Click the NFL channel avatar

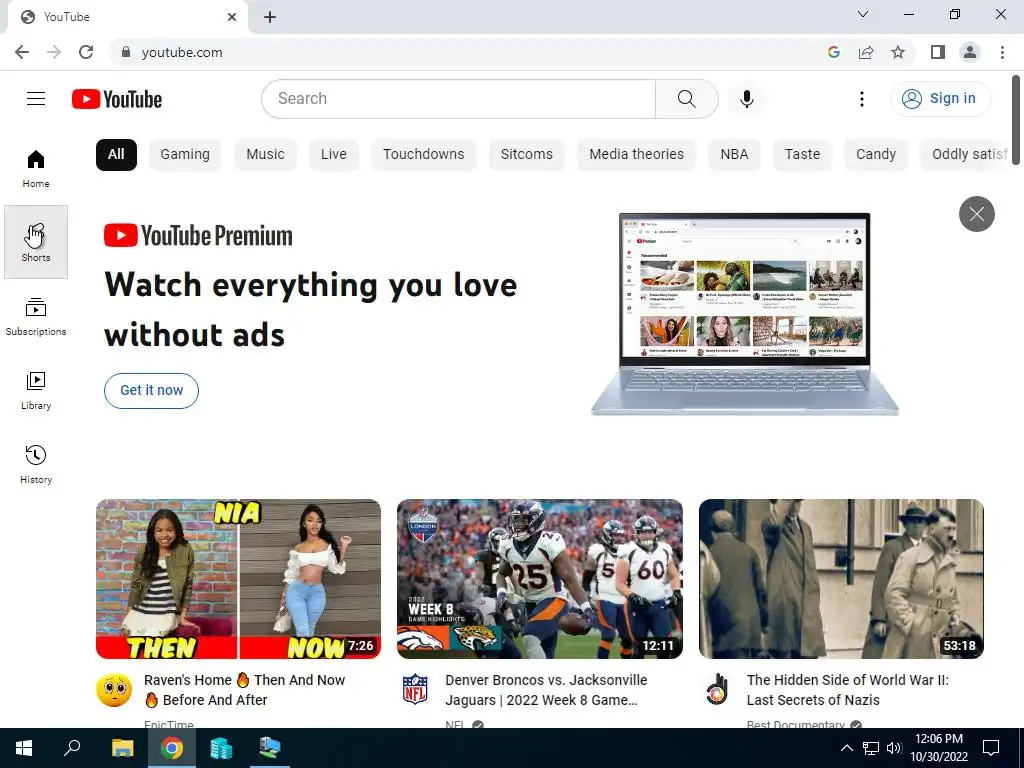[x=415, y=690]
